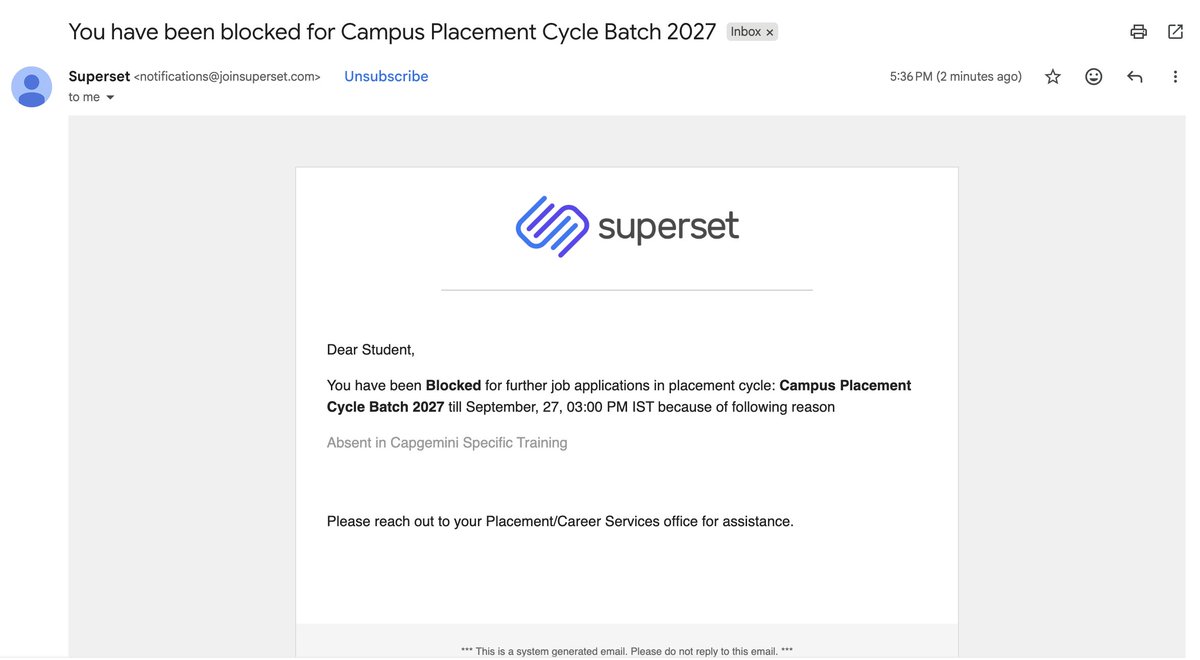Click the 'Absent in Capgemini Specific Training' reason
Screen dimensions: 1200x660
click(447, 443)
